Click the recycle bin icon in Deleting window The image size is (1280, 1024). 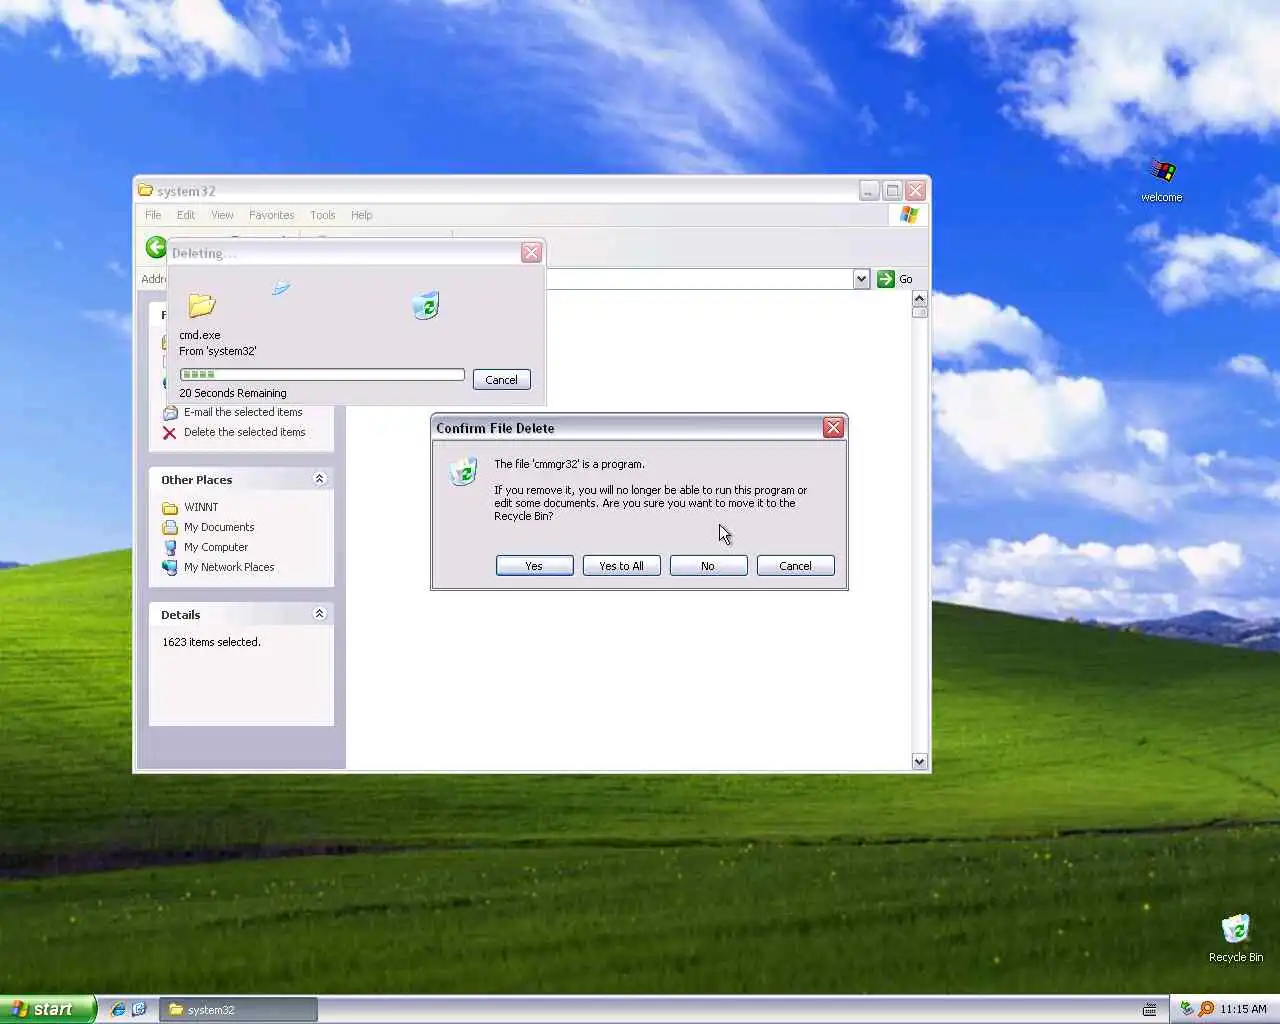[x=426, y=305]
